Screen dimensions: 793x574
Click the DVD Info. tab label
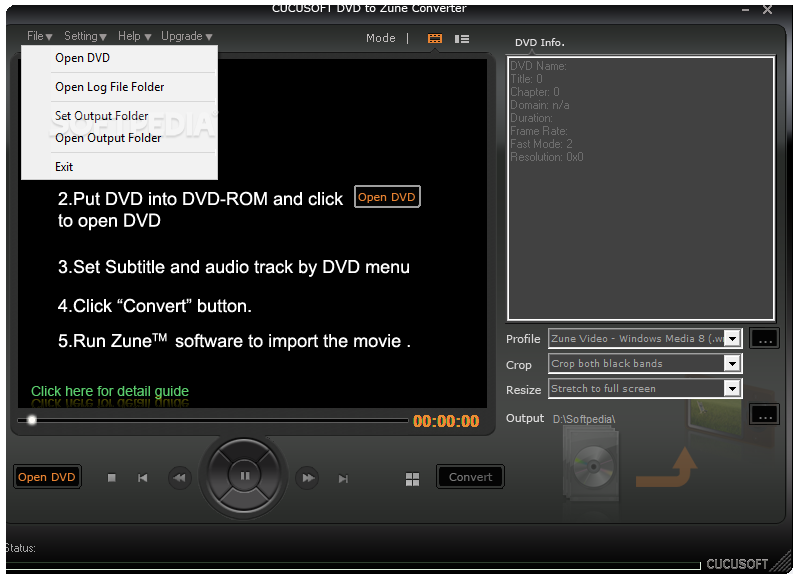pos(540,42)
